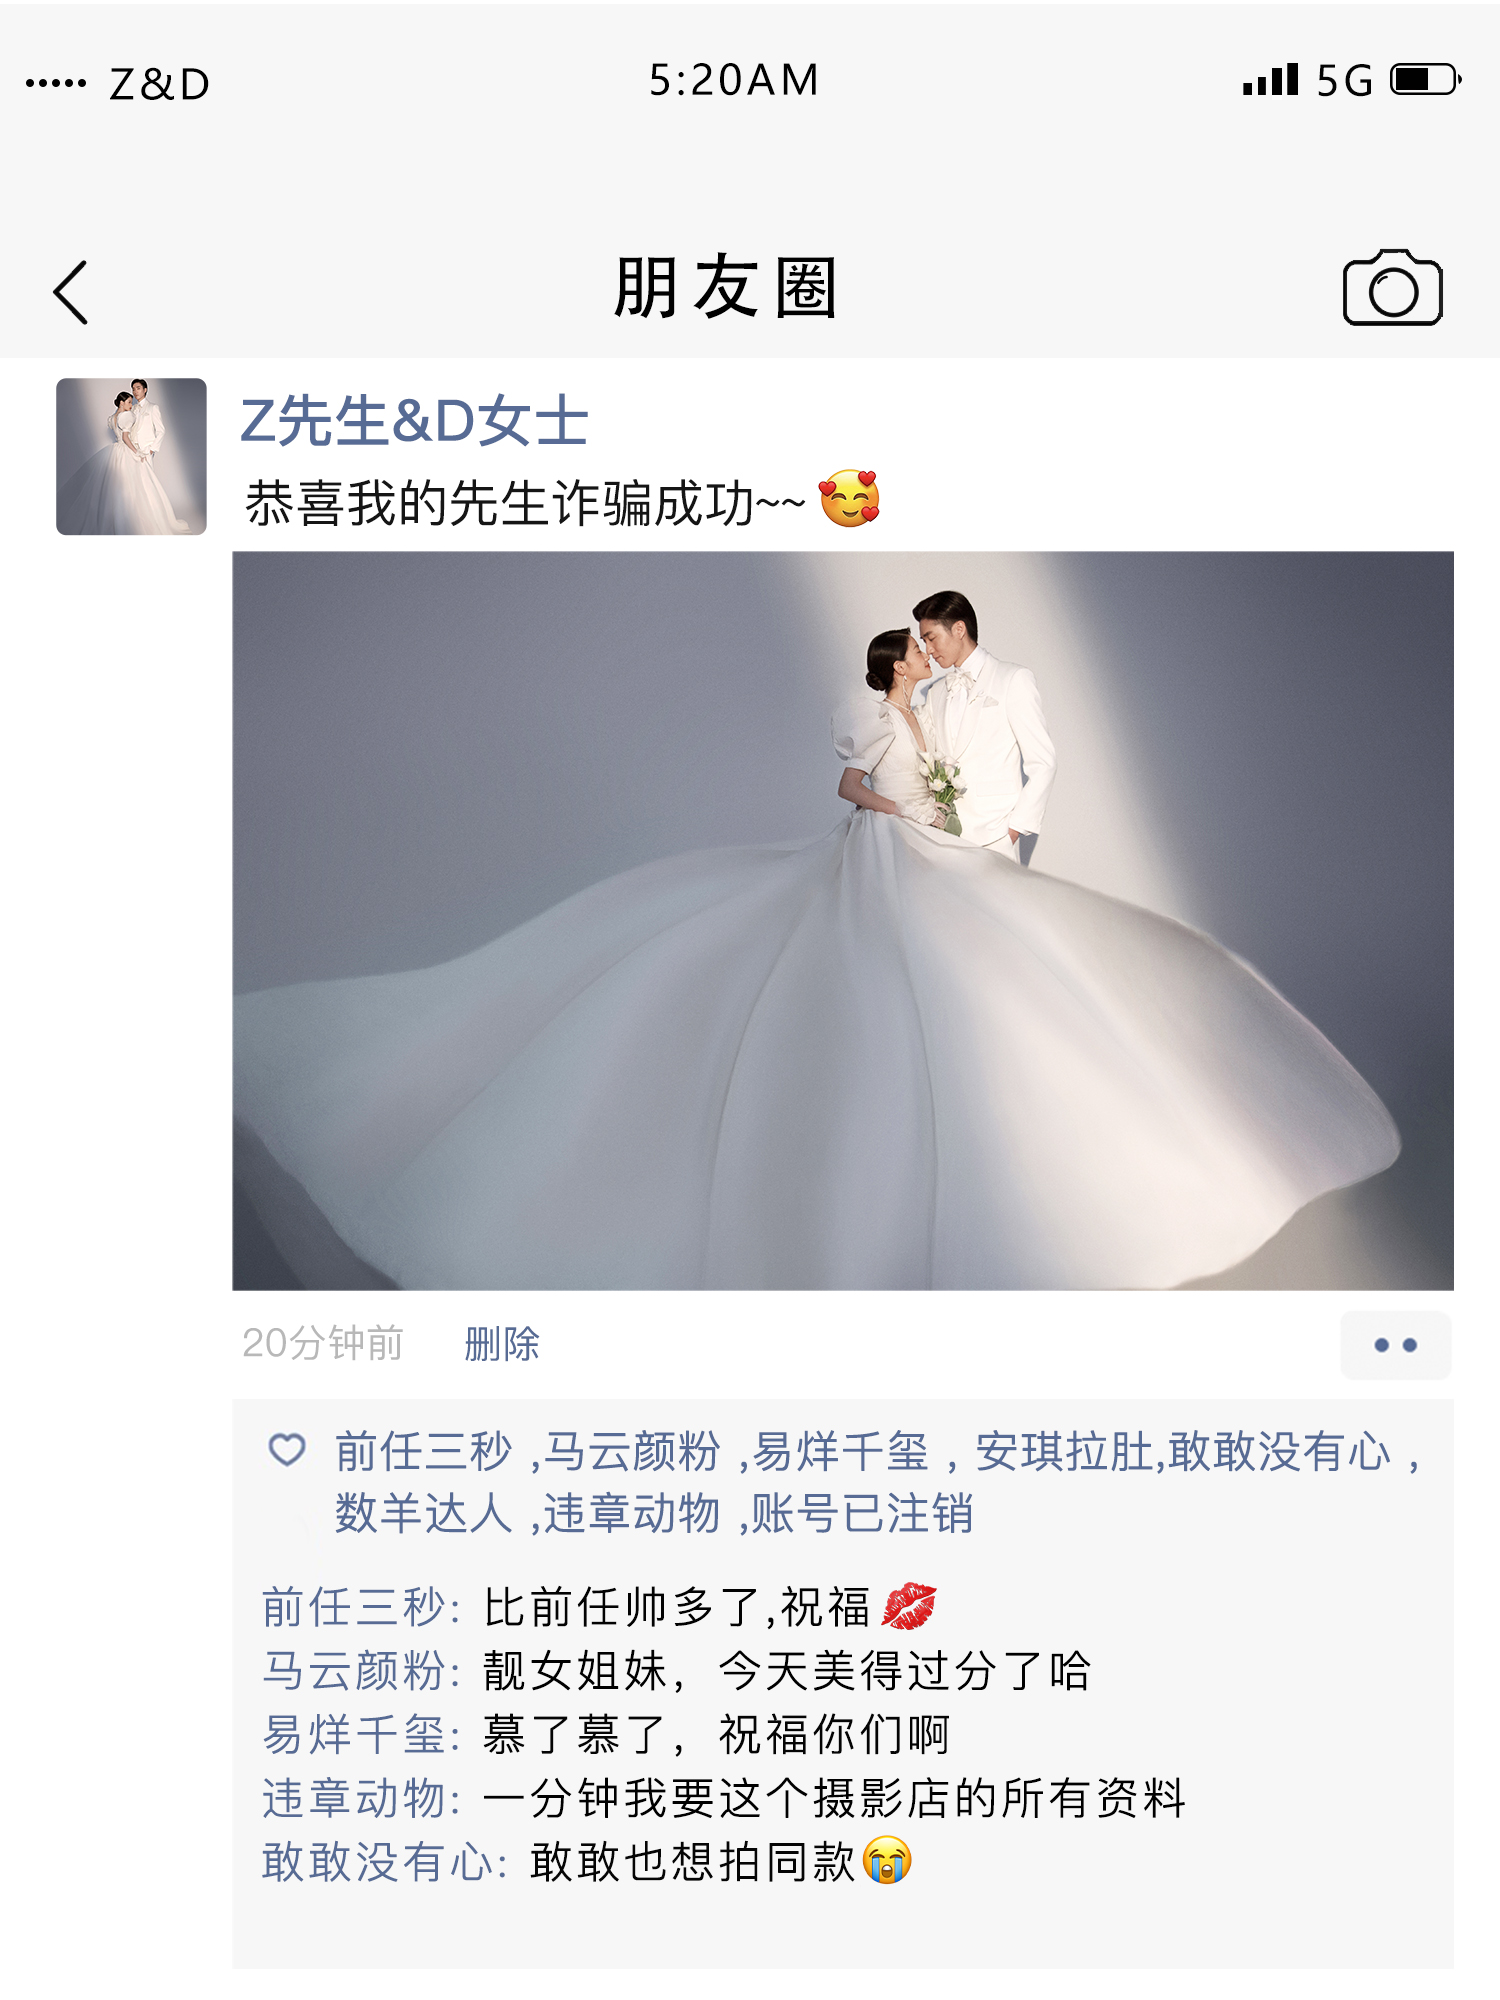Tap the heart likes icon
This screenshot has height=2000, width=1500.
coord(287,1450)
